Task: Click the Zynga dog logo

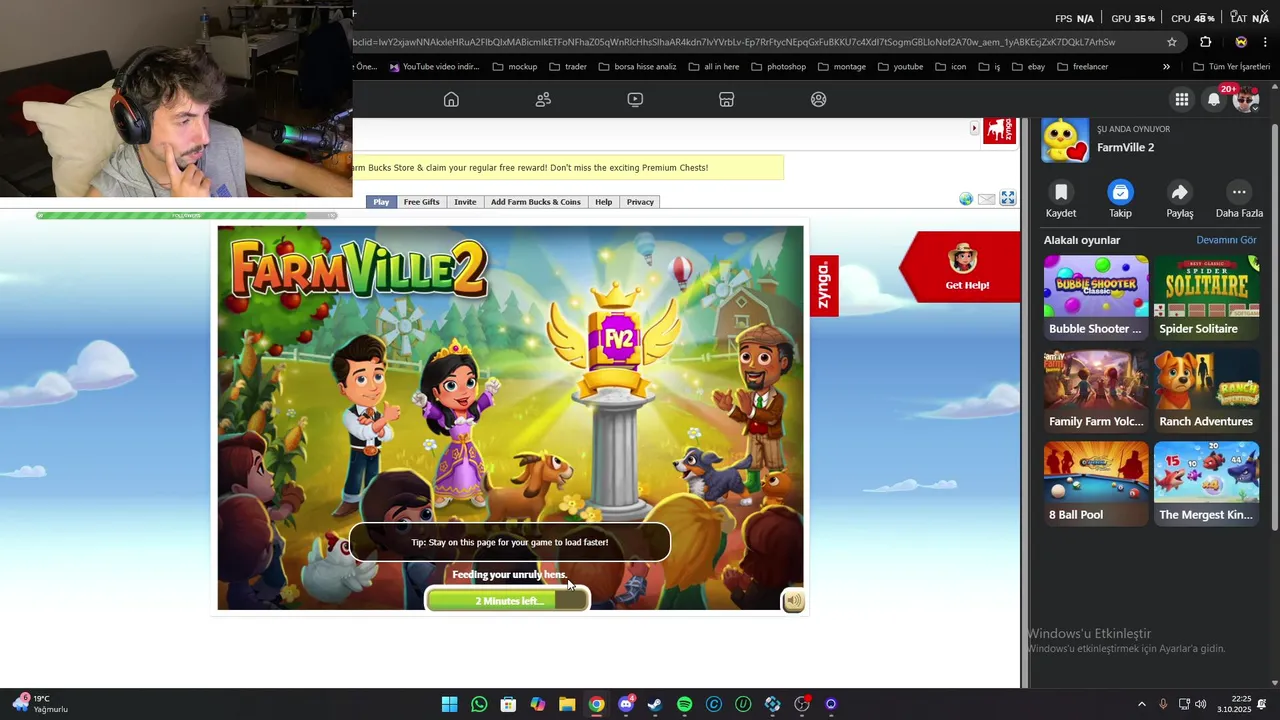Action: 999,130
